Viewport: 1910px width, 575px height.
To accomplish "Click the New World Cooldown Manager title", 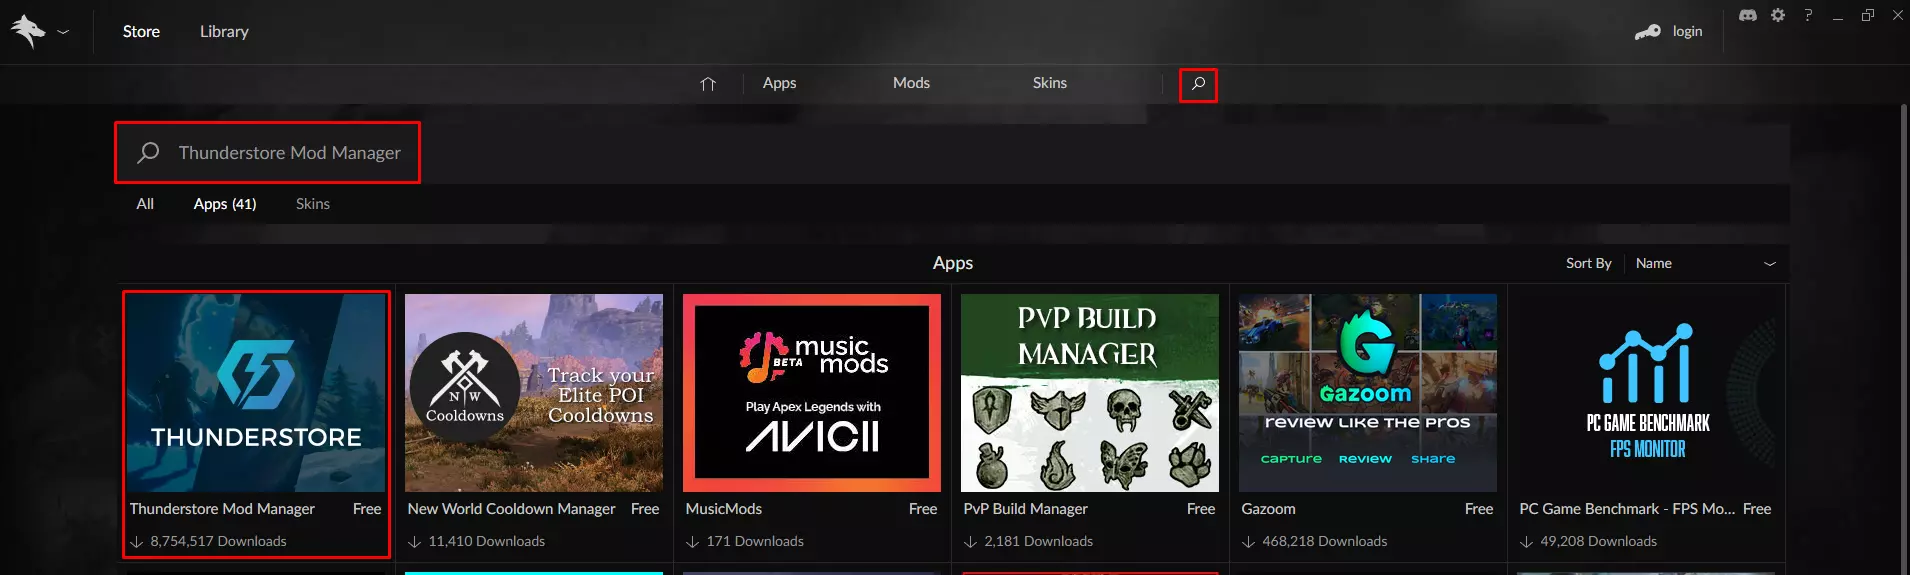I will [511, 509].
